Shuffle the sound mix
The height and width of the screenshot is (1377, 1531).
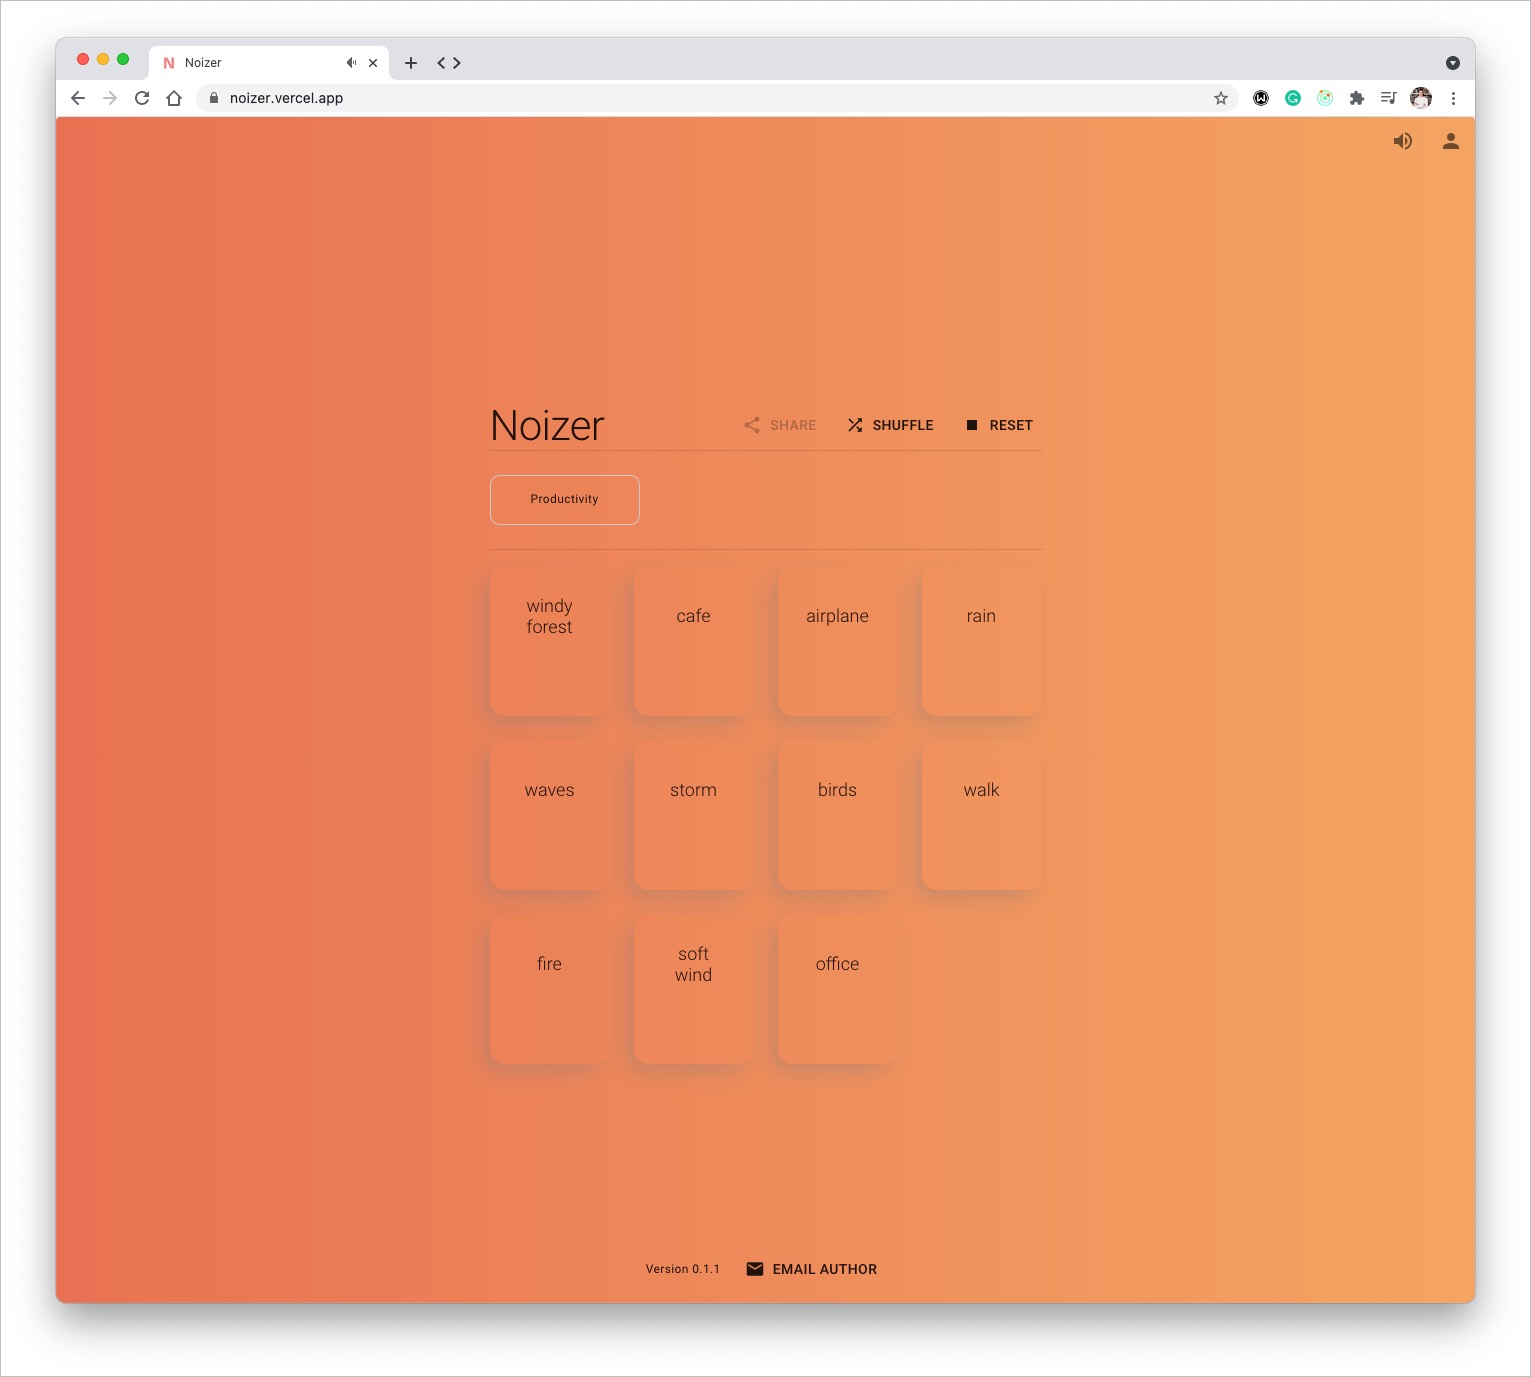tap(890, 425)
